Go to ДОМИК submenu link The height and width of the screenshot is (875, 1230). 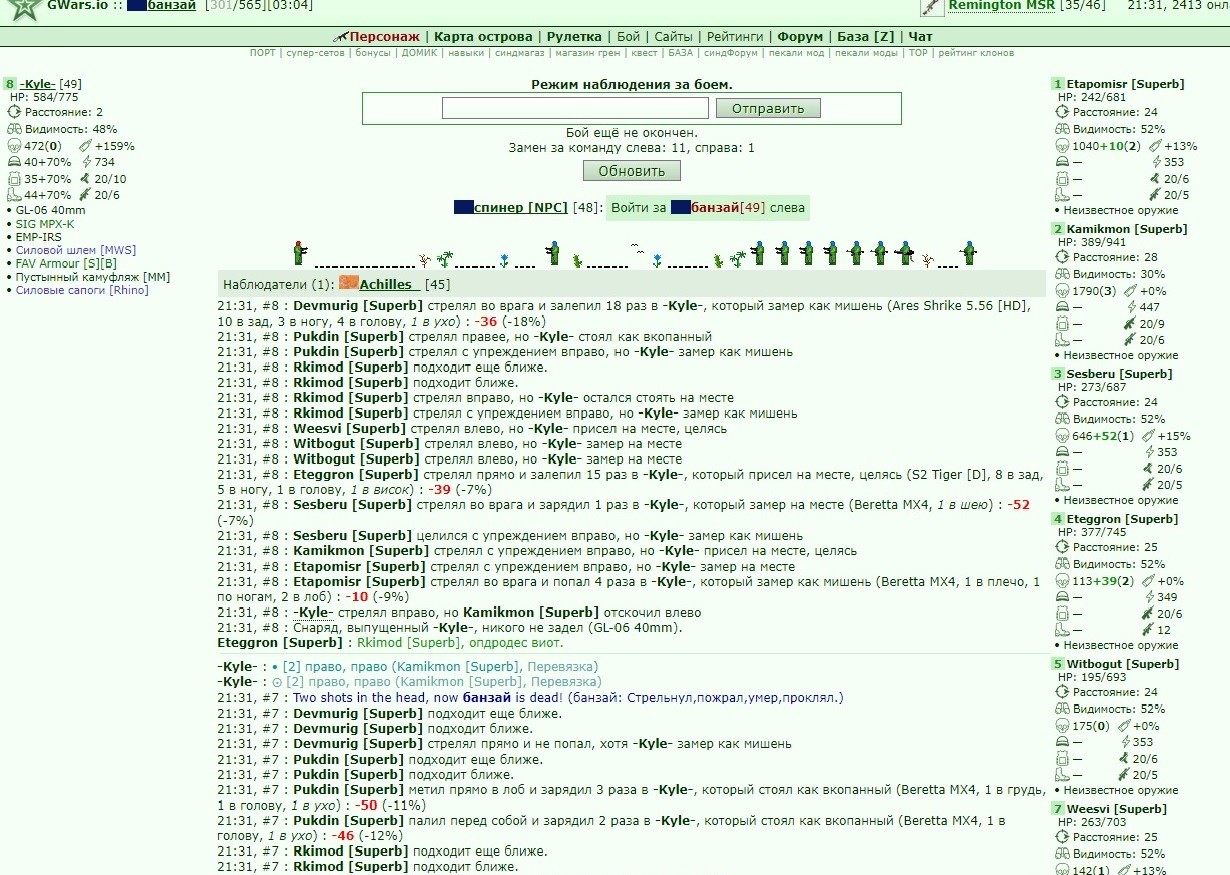pos(419,53)
